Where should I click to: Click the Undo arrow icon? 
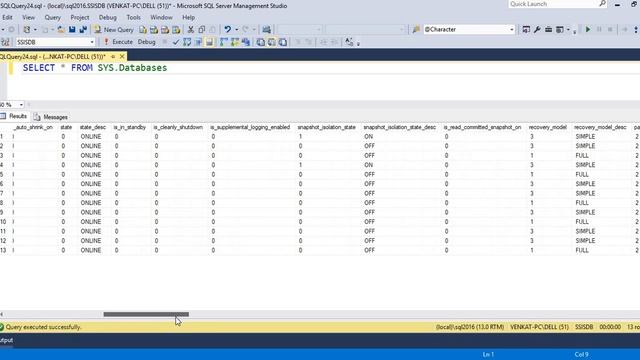coord(227,29)
